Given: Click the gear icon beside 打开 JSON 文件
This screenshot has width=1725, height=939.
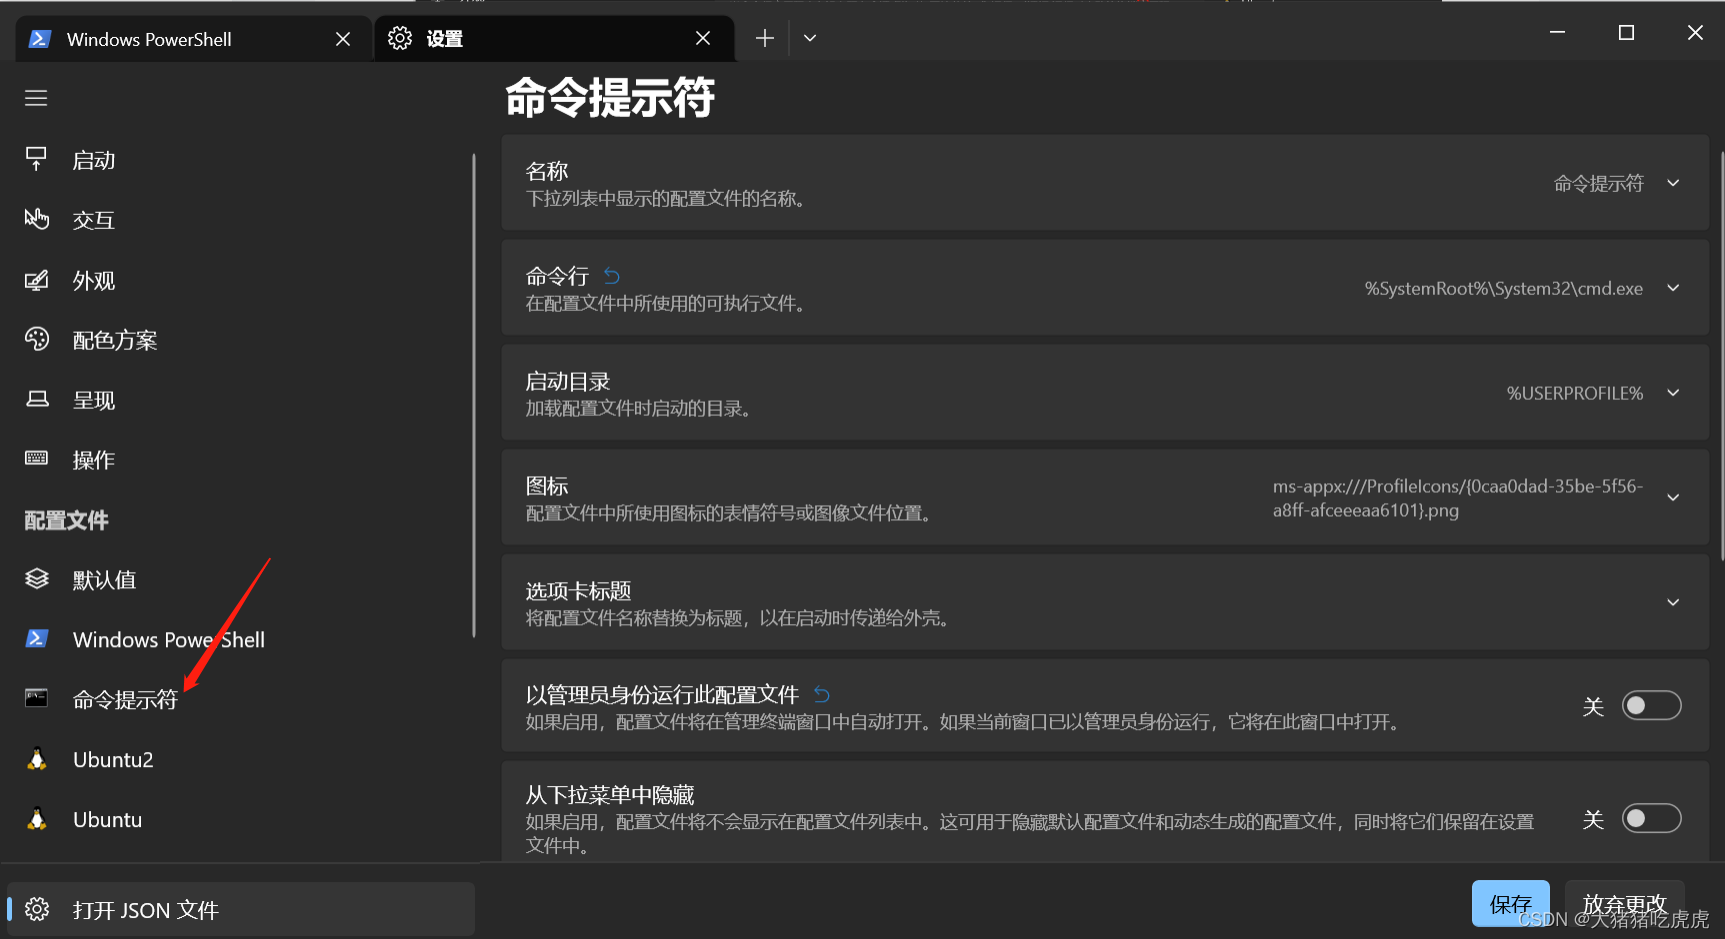Looking at the screenshot, I should coord(37,909).
